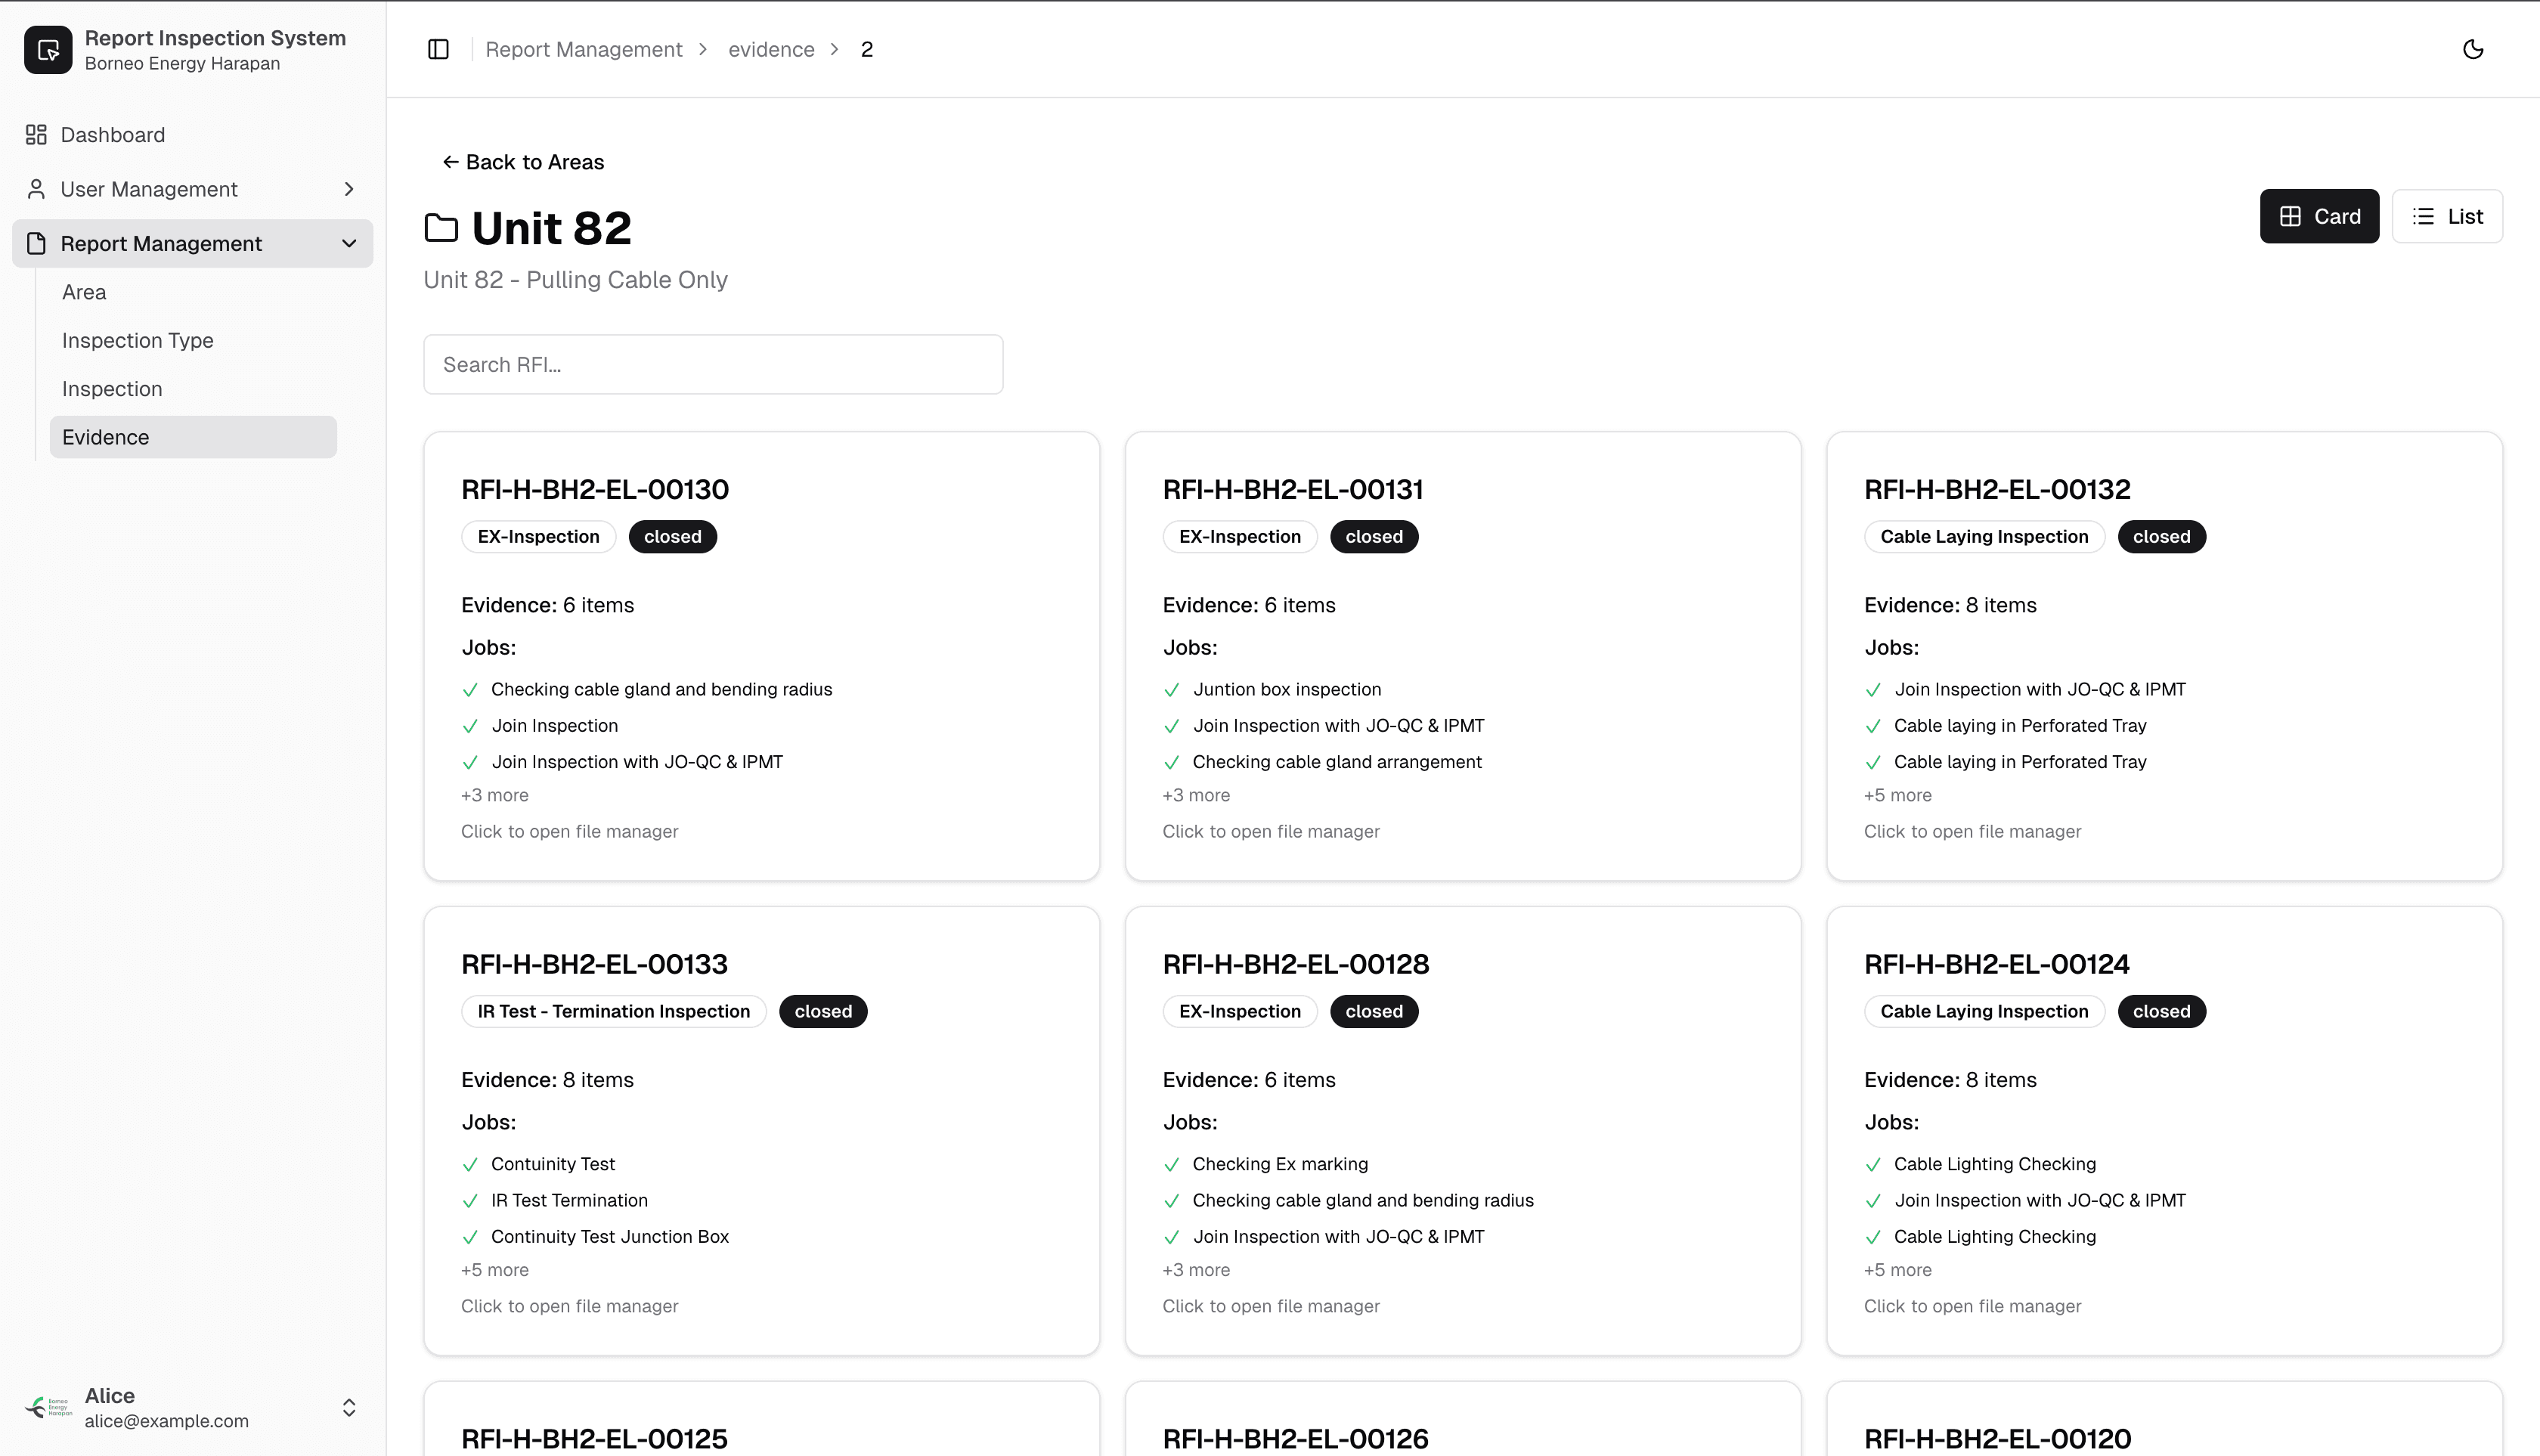This screenshot has width=2540, height=1456.
Task: Click the User Management person icon
Action: 36,189
